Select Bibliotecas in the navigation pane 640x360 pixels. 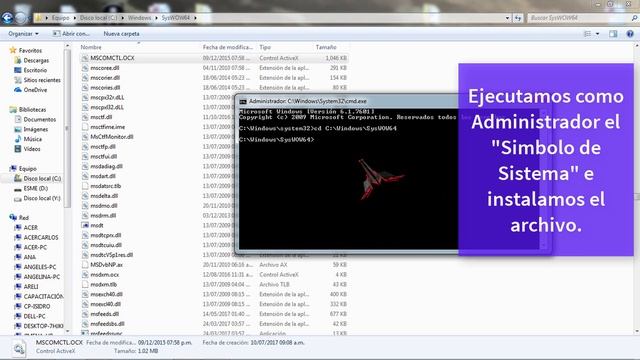point(32,109)
